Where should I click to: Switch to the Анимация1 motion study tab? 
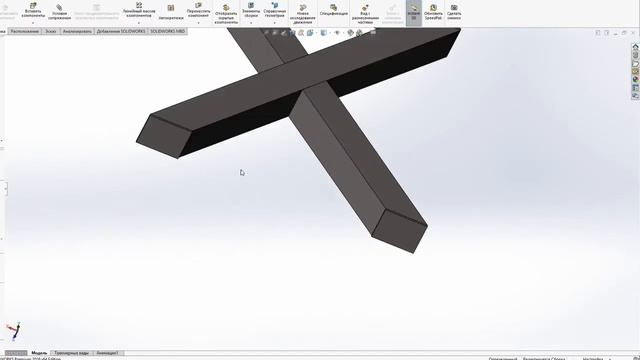pos(108,353)
